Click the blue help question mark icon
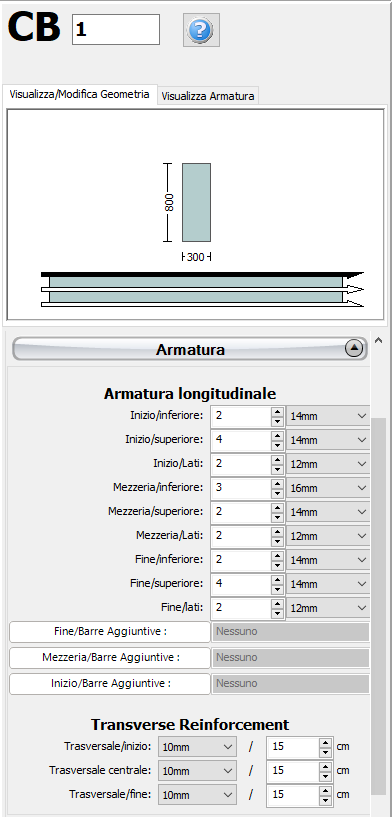392x817 pixels. pos(201,31)
